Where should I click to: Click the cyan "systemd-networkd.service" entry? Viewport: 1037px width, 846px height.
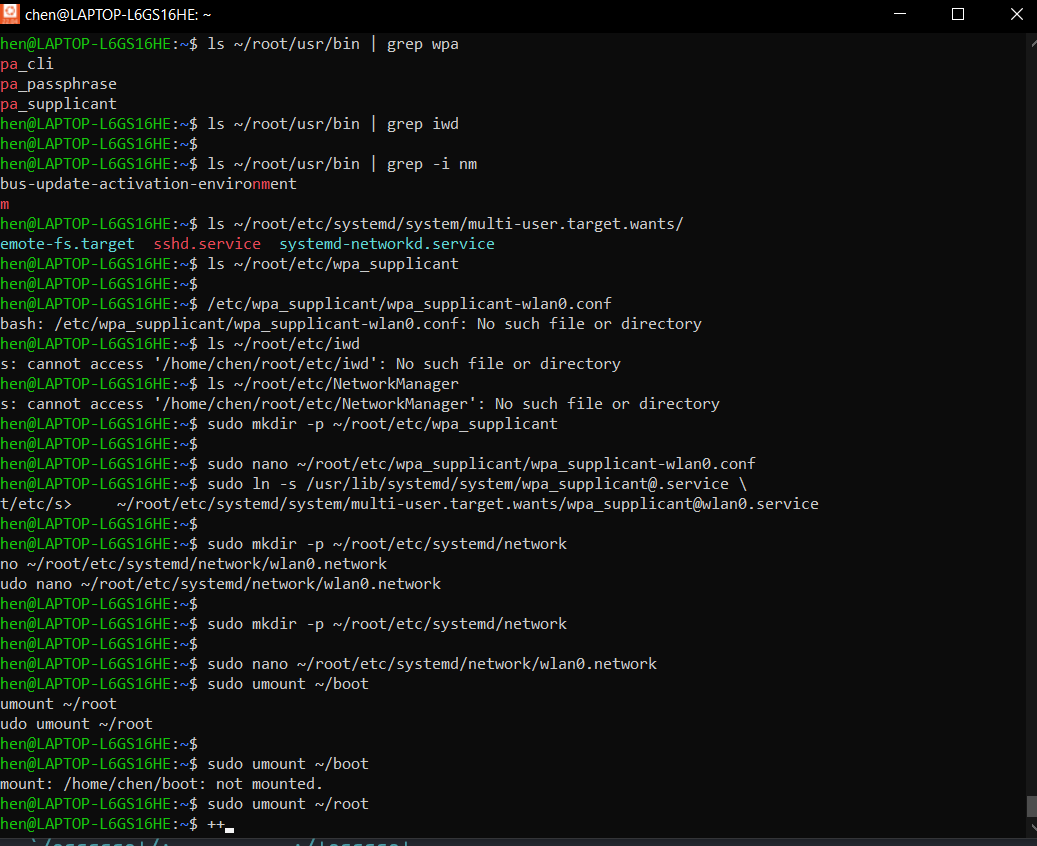click(x=387, y=244)
